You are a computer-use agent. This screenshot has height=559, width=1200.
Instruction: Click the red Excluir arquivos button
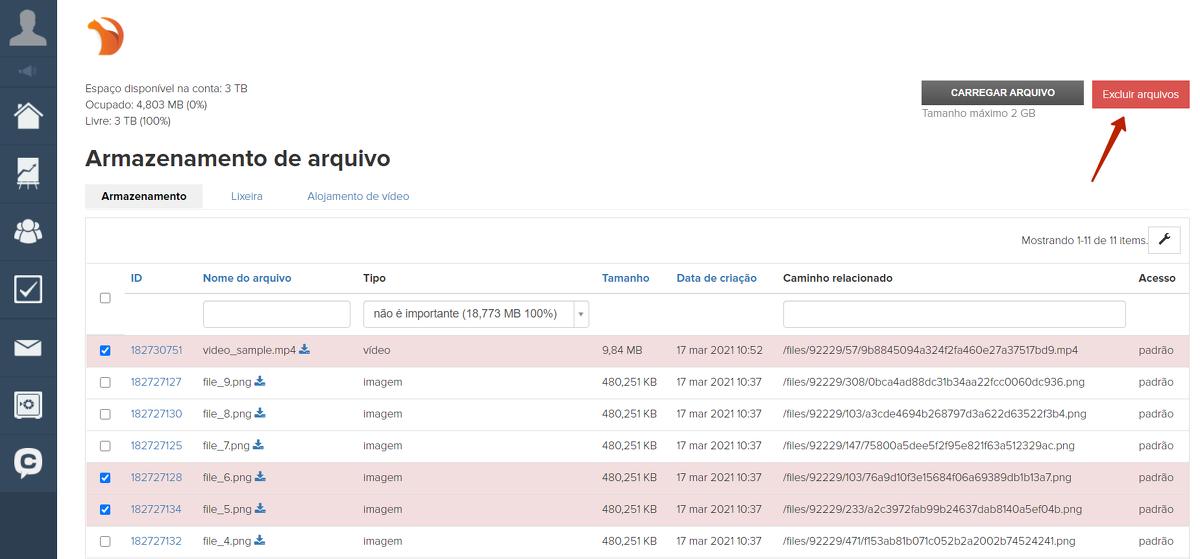pyautogui.click(x=1140, y=95)
